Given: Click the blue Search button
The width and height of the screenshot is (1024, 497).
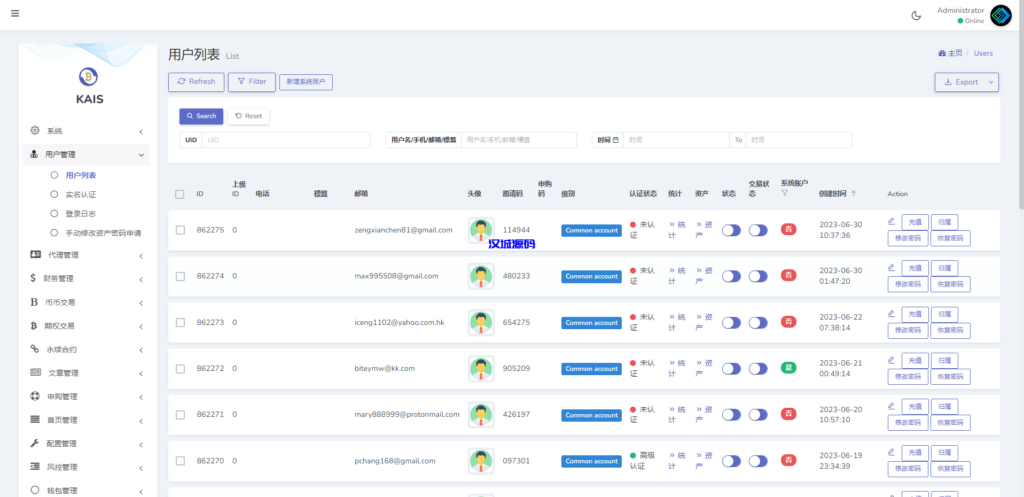Looking at the screenshot, I should (x=201, y=116).
